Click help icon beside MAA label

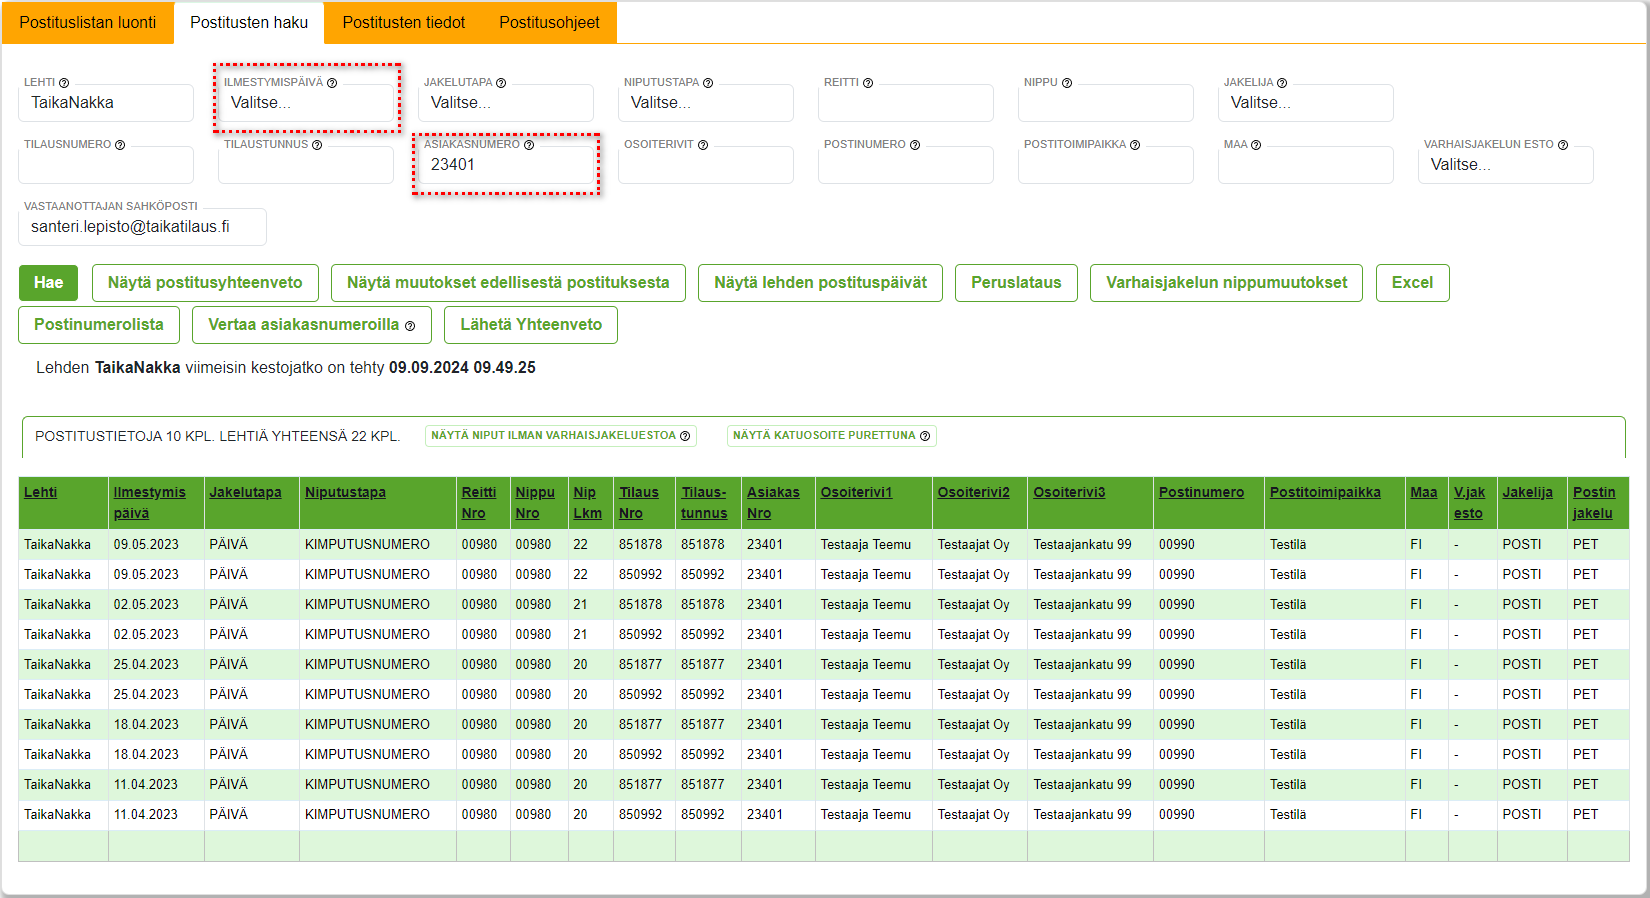coord(1256,145)
